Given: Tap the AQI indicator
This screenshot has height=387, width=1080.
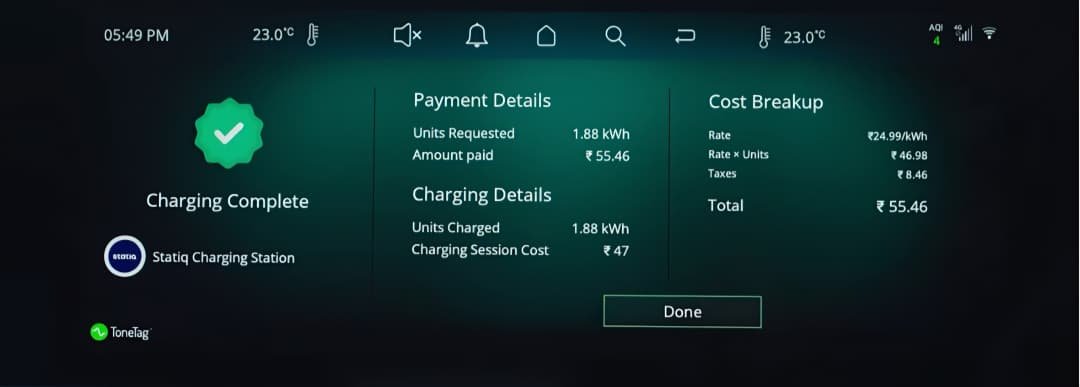Looking at the screenshot, I should pyautogui.click(x=935, y=34).
